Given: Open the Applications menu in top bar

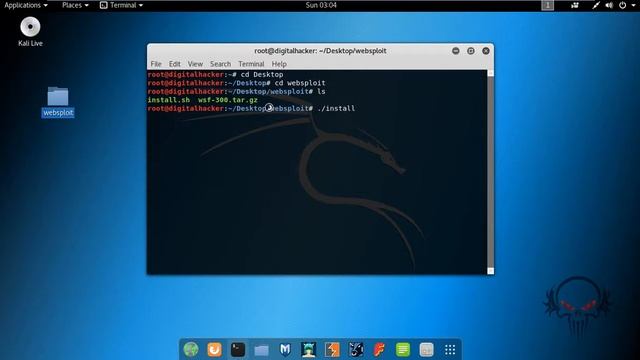Looking at the screenshot, I should [26, 5].
